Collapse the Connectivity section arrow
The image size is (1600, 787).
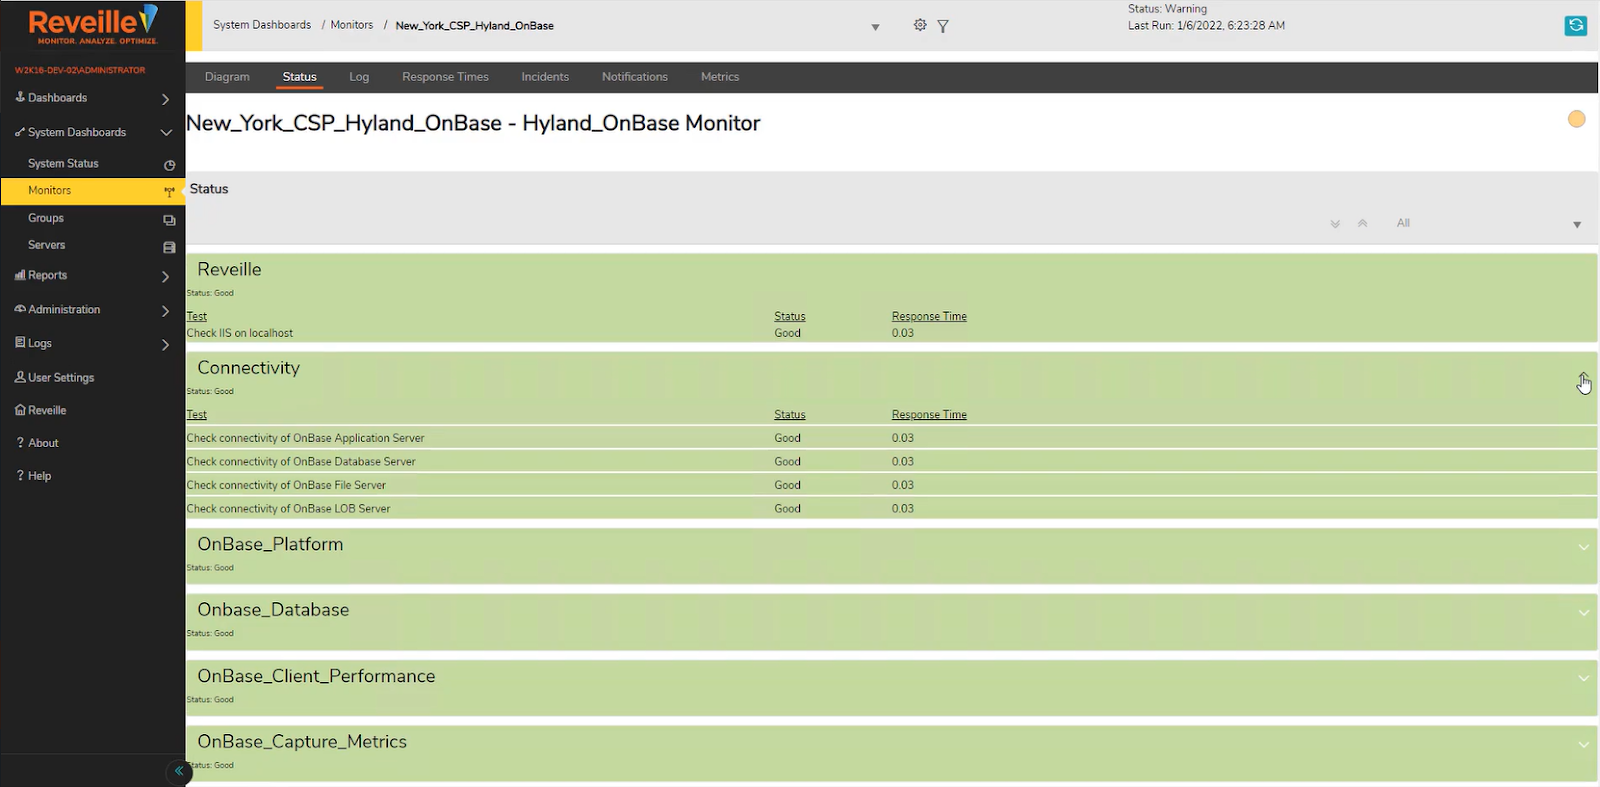(x=1583, y=378)
